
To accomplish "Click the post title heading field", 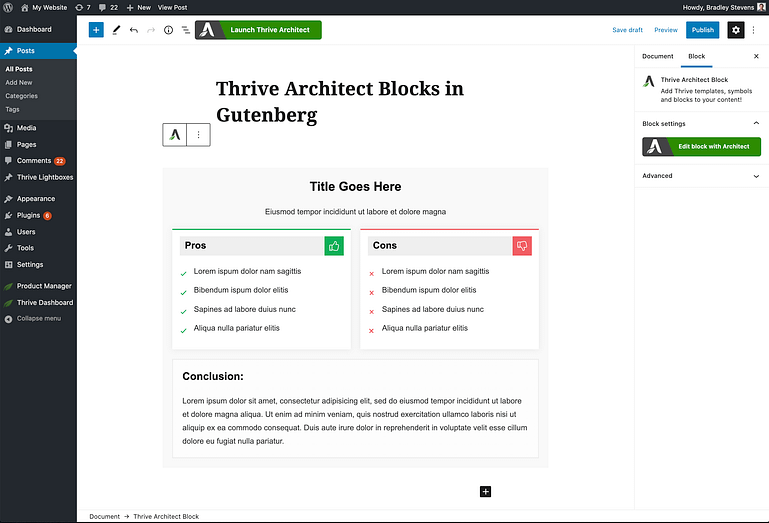I will tap(340, 101).
